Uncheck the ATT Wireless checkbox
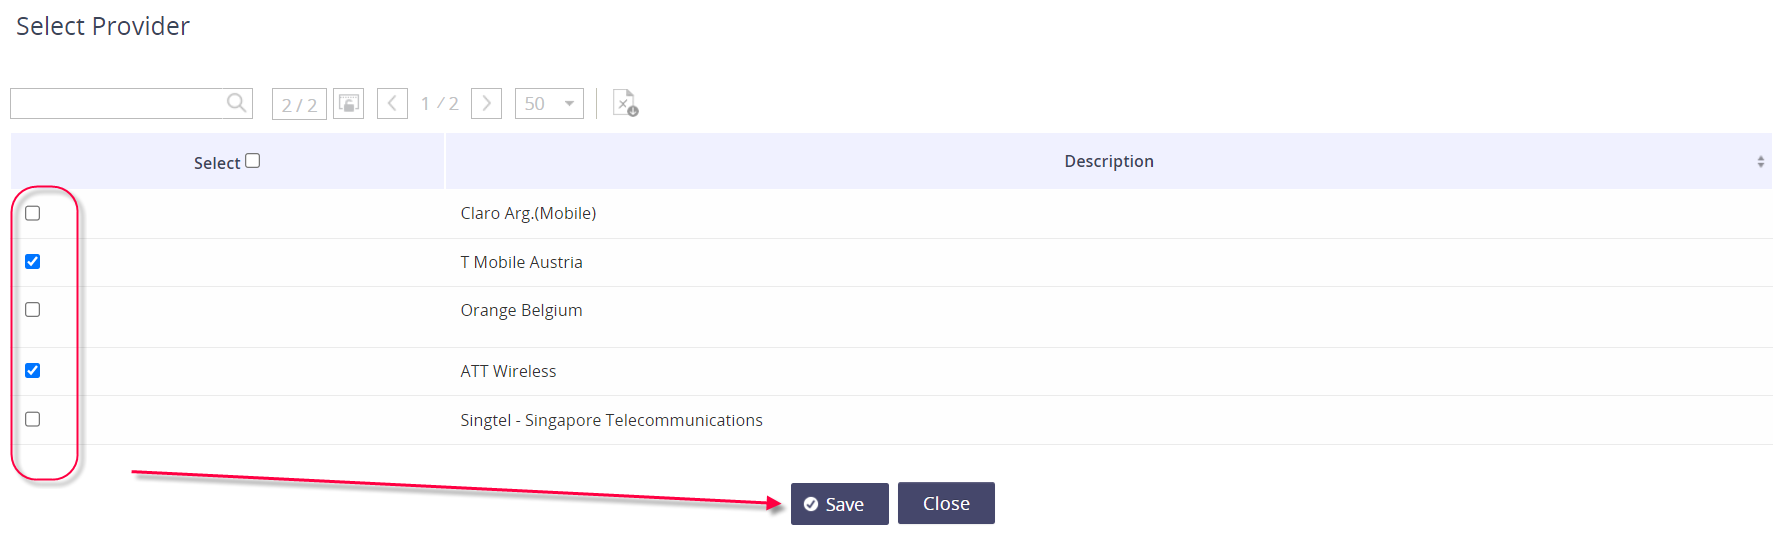 (x=33, y=371)
